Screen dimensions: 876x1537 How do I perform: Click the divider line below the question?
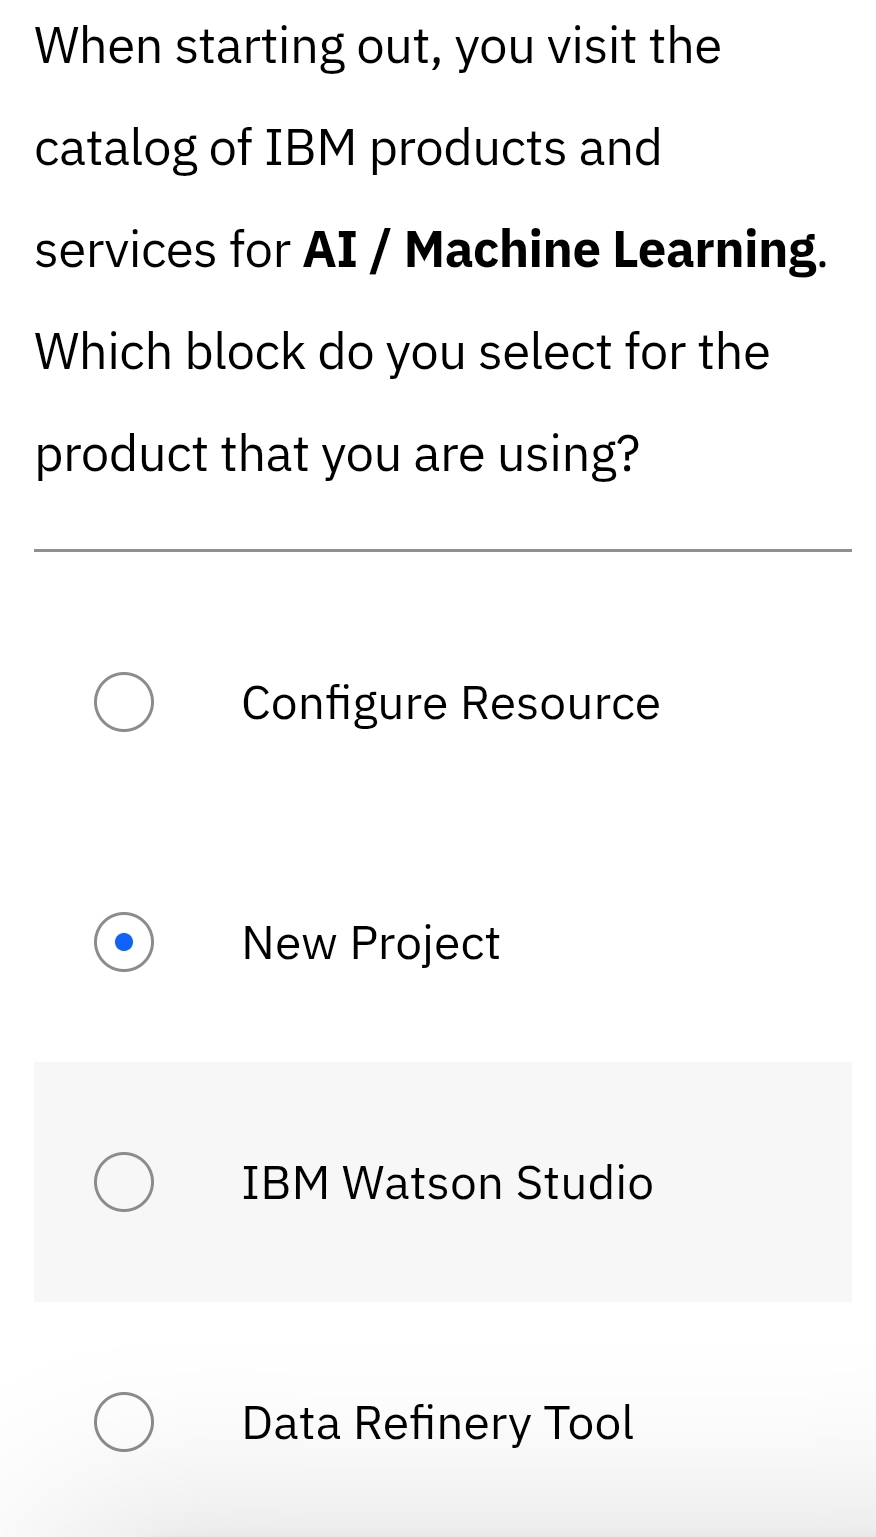pyautogui.click(x=442, y=550)
